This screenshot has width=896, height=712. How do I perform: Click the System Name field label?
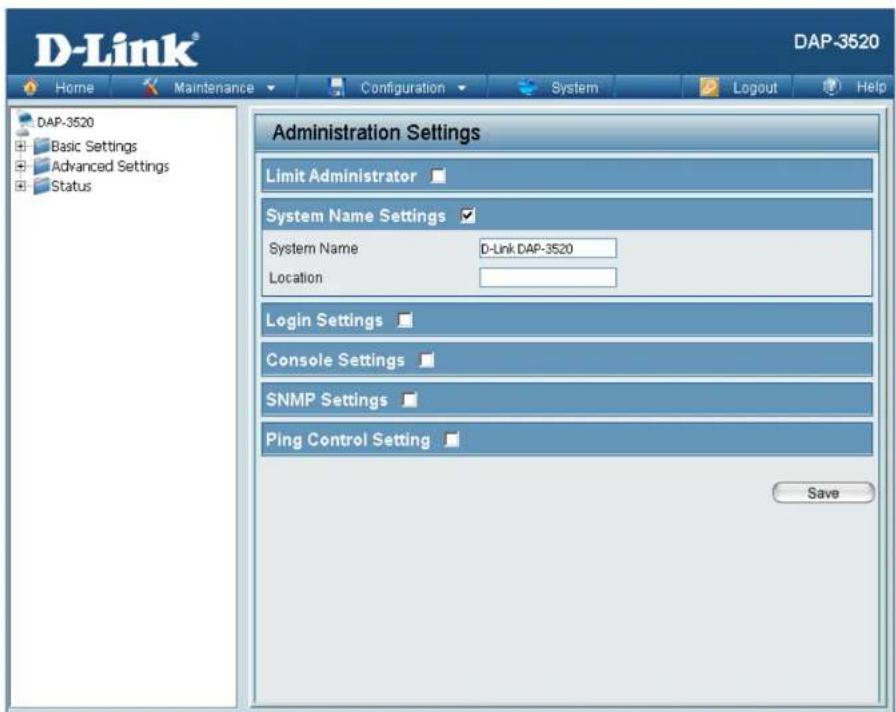[x=314, y=249]
